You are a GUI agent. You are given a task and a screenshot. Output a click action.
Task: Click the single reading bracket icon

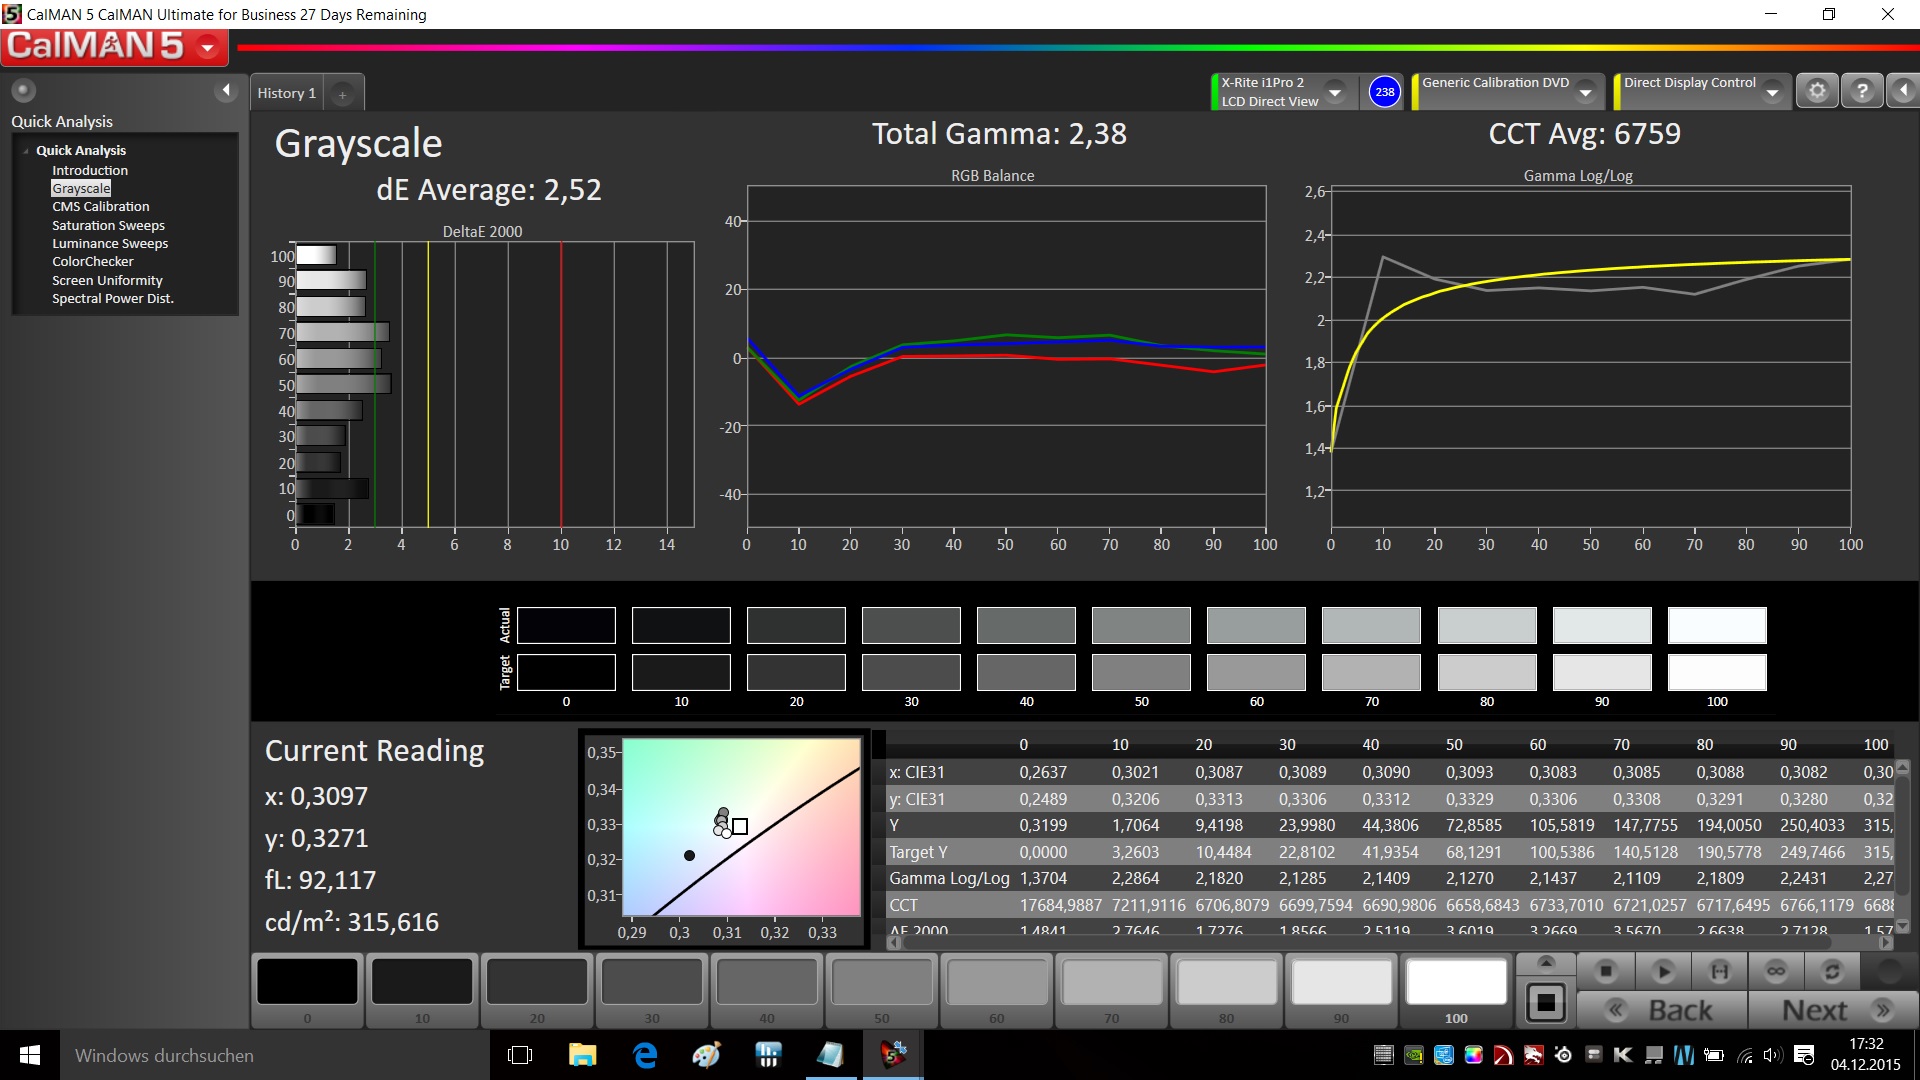pyautogui.click(x=1719, y=971)
